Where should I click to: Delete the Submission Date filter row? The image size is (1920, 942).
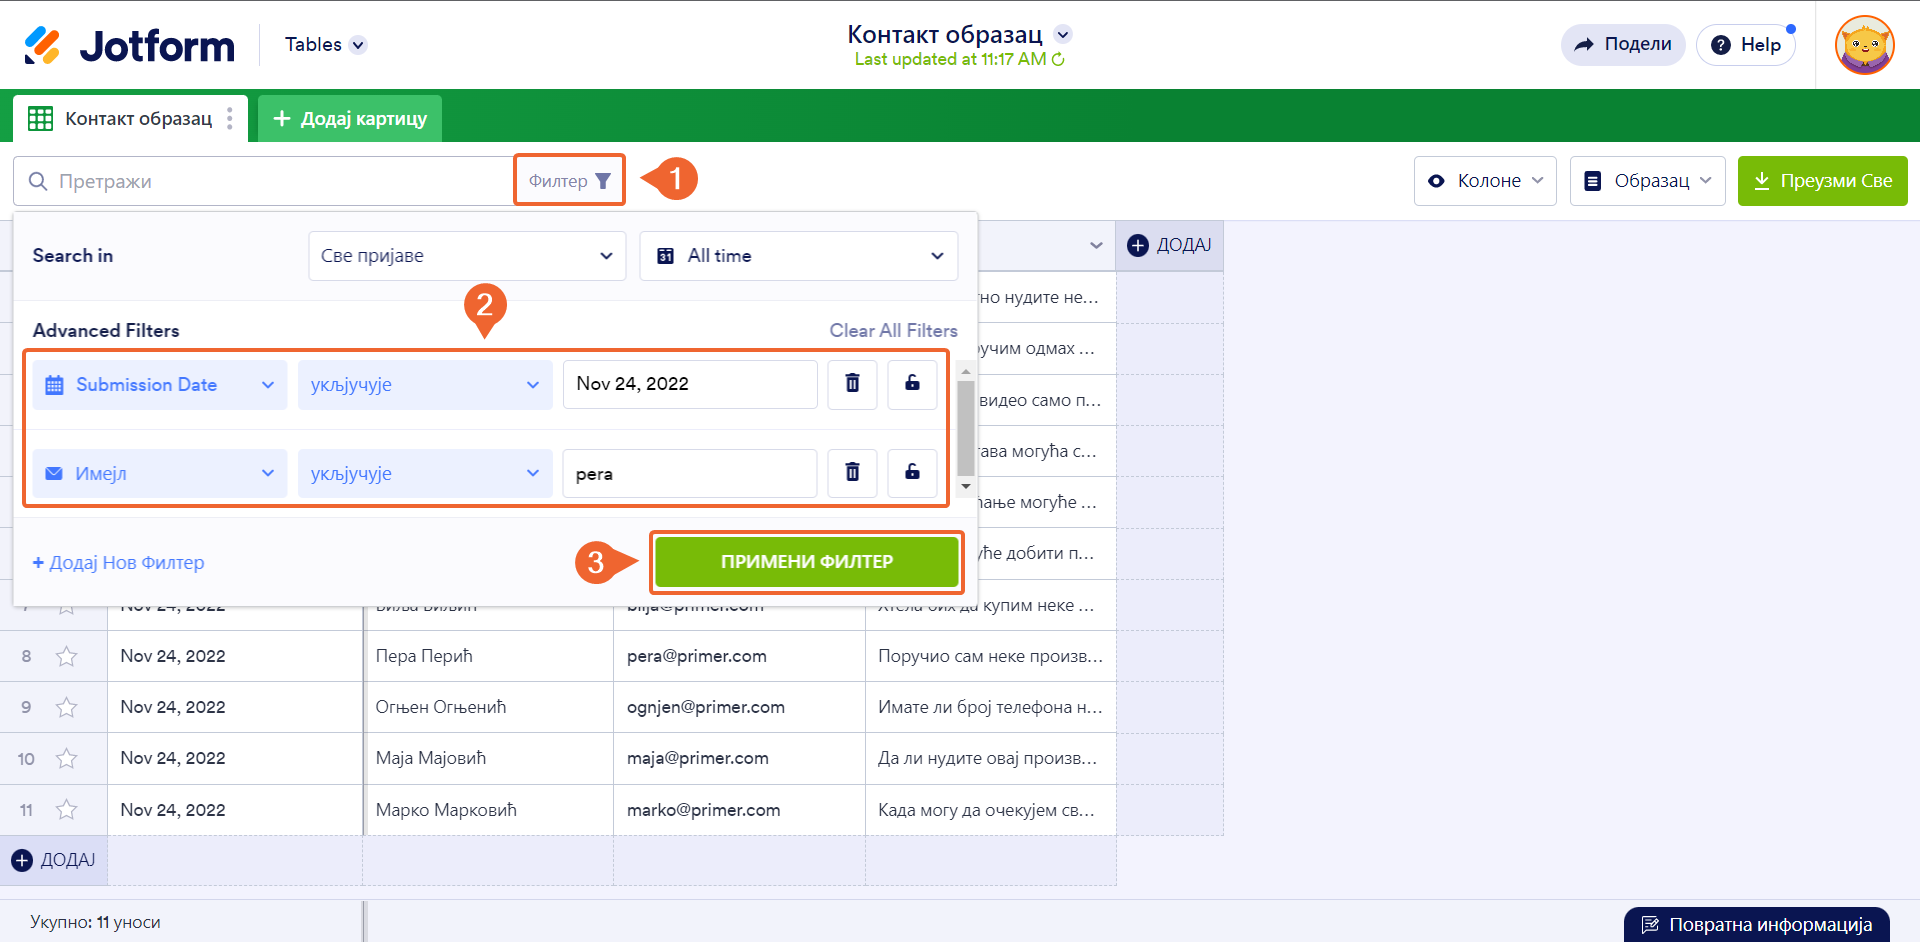852,384
